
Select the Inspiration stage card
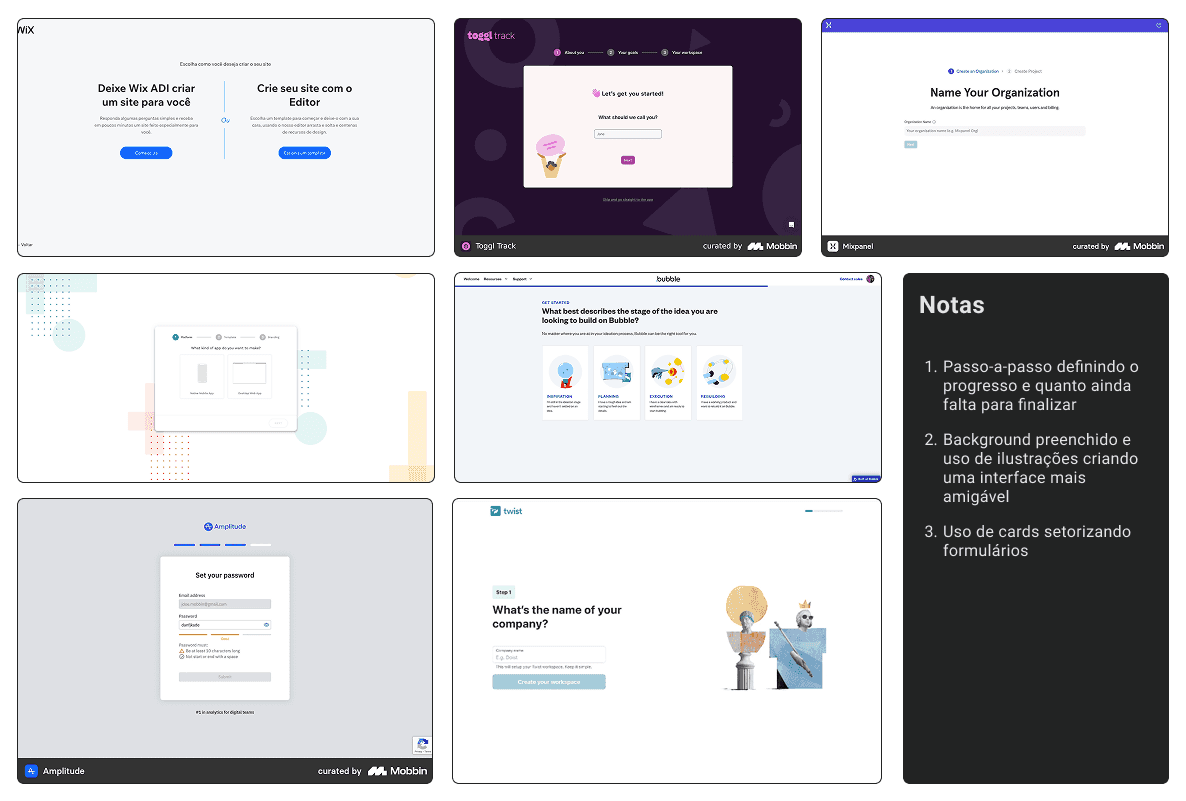tap(566, 383)
